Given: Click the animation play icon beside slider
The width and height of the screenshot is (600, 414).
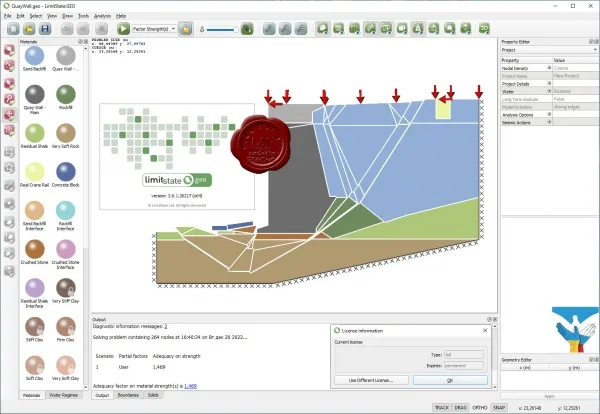Looking at the screenshot, I should coord(247,29).
